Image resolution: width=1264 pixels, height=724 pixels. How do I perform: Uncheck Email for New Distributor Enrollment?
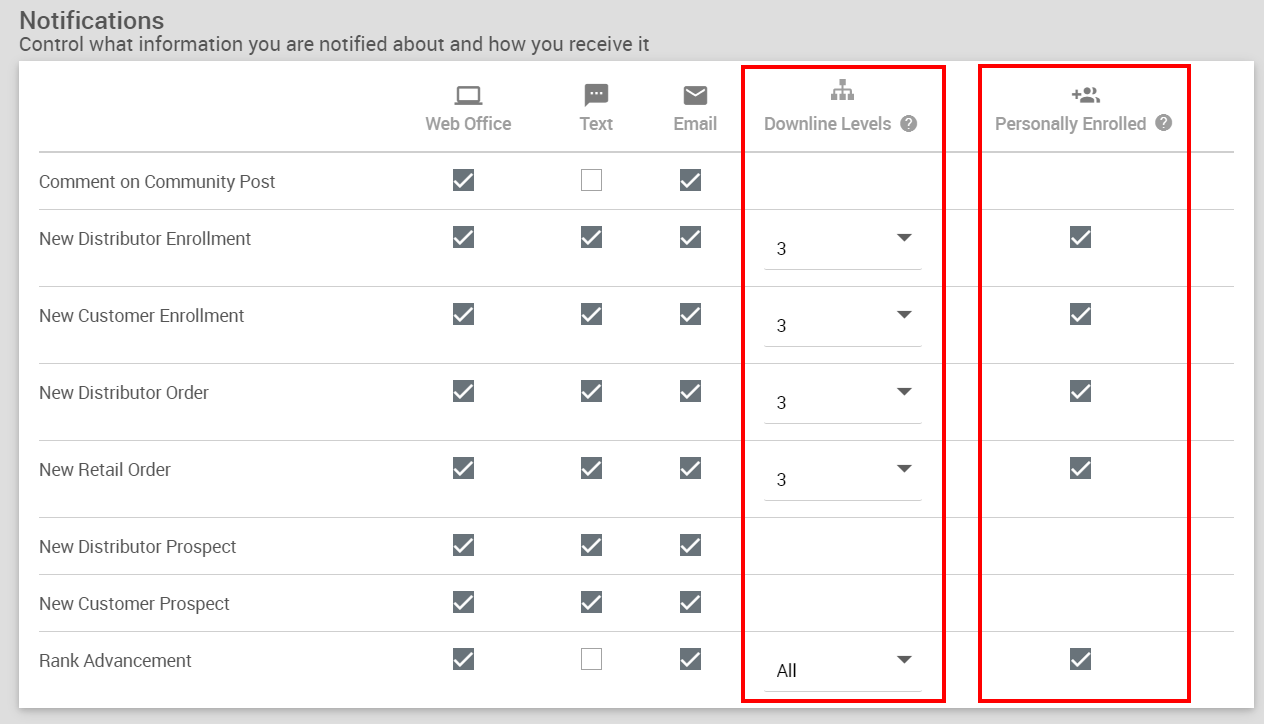pos(690,237)
